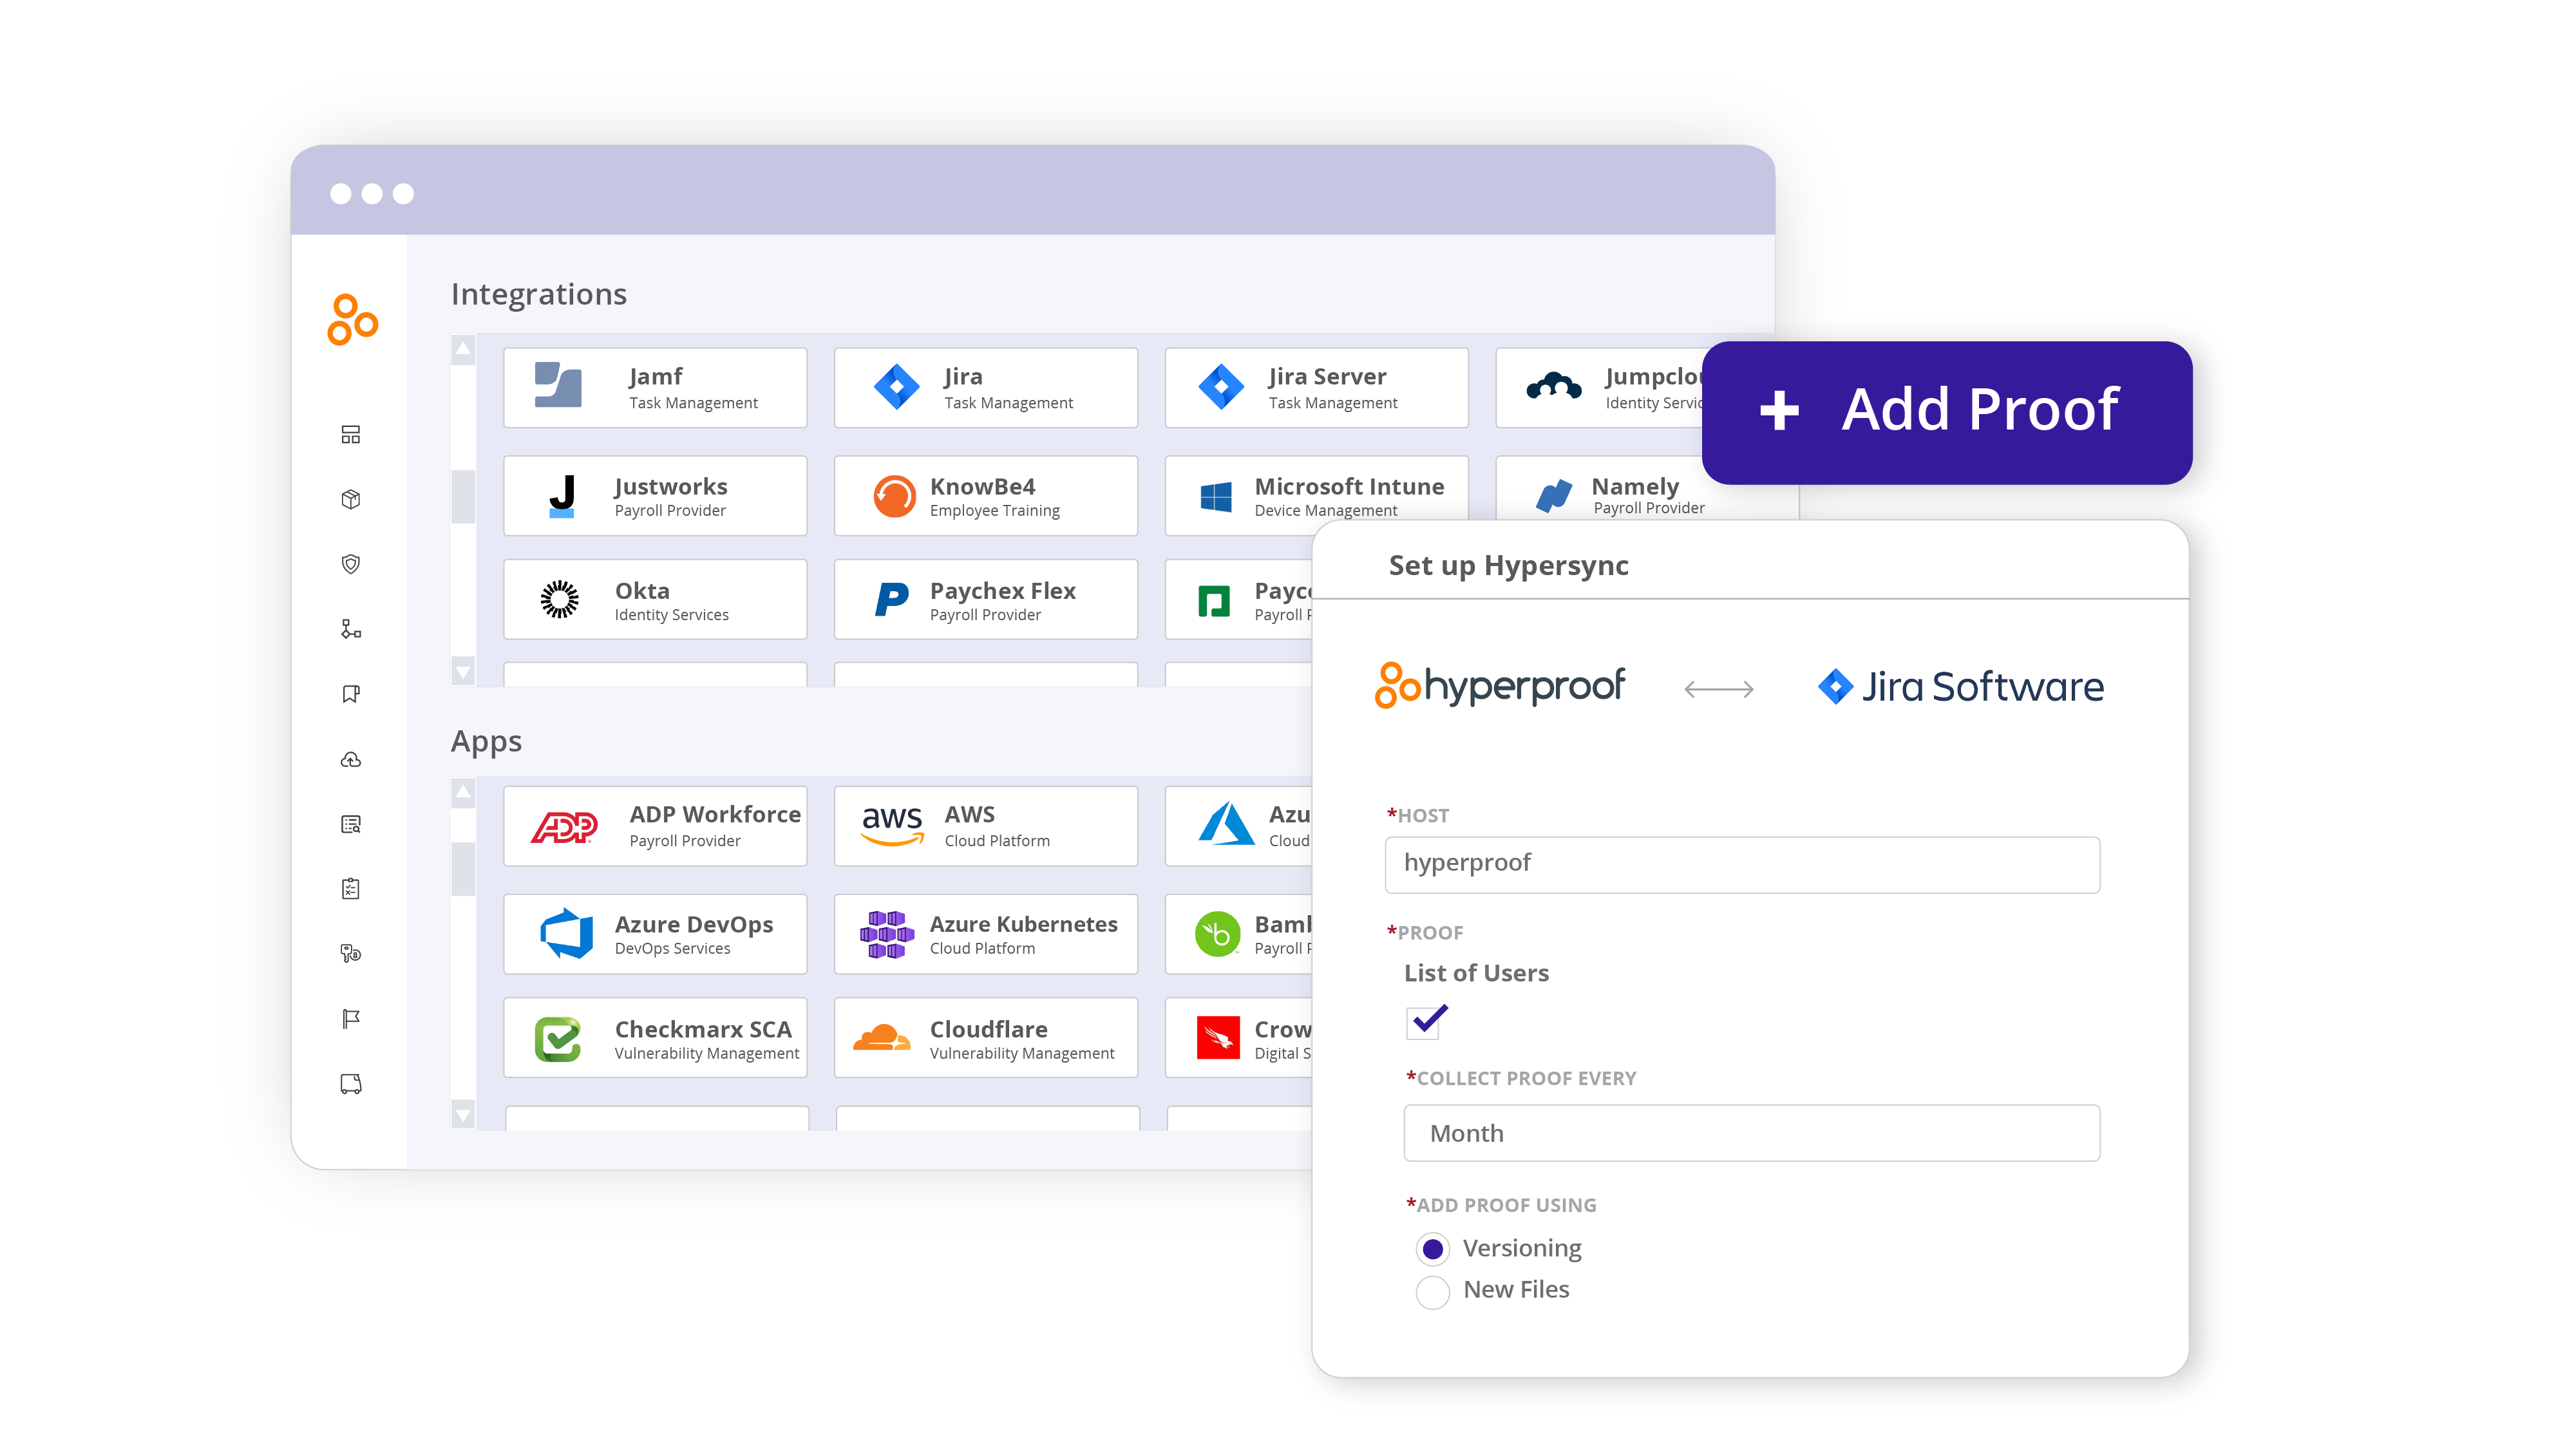Image resolution: width=2576 pixels, height=1449 pixels.
Task: Choose the New Files radio option
Action: [x=1432, y=1291]
